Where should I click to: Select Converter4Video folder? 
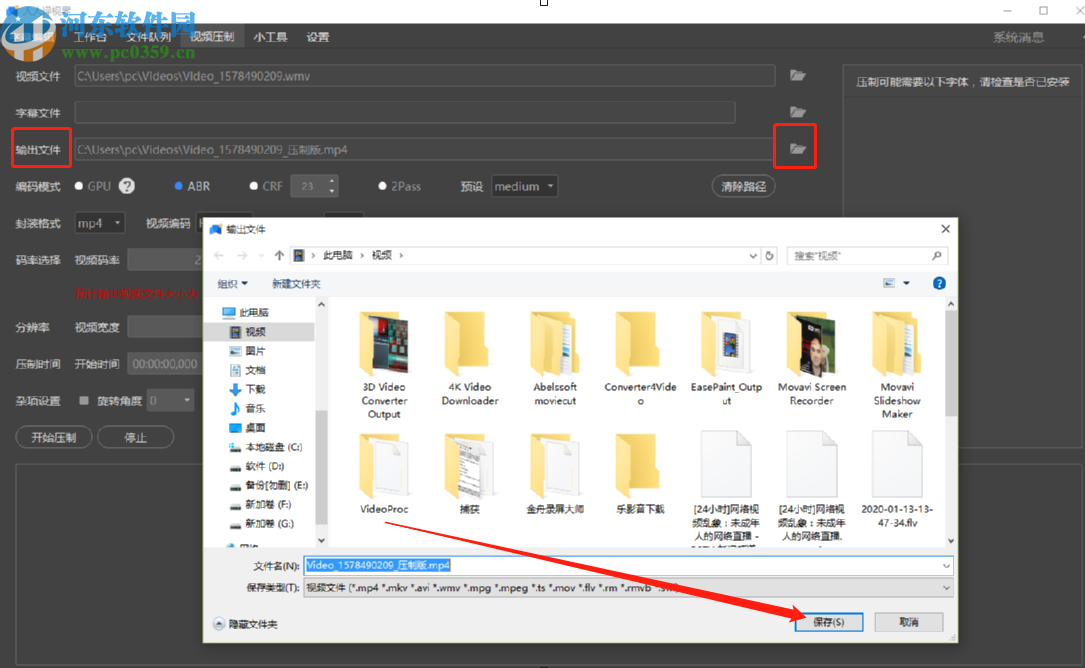pos(640,359)
